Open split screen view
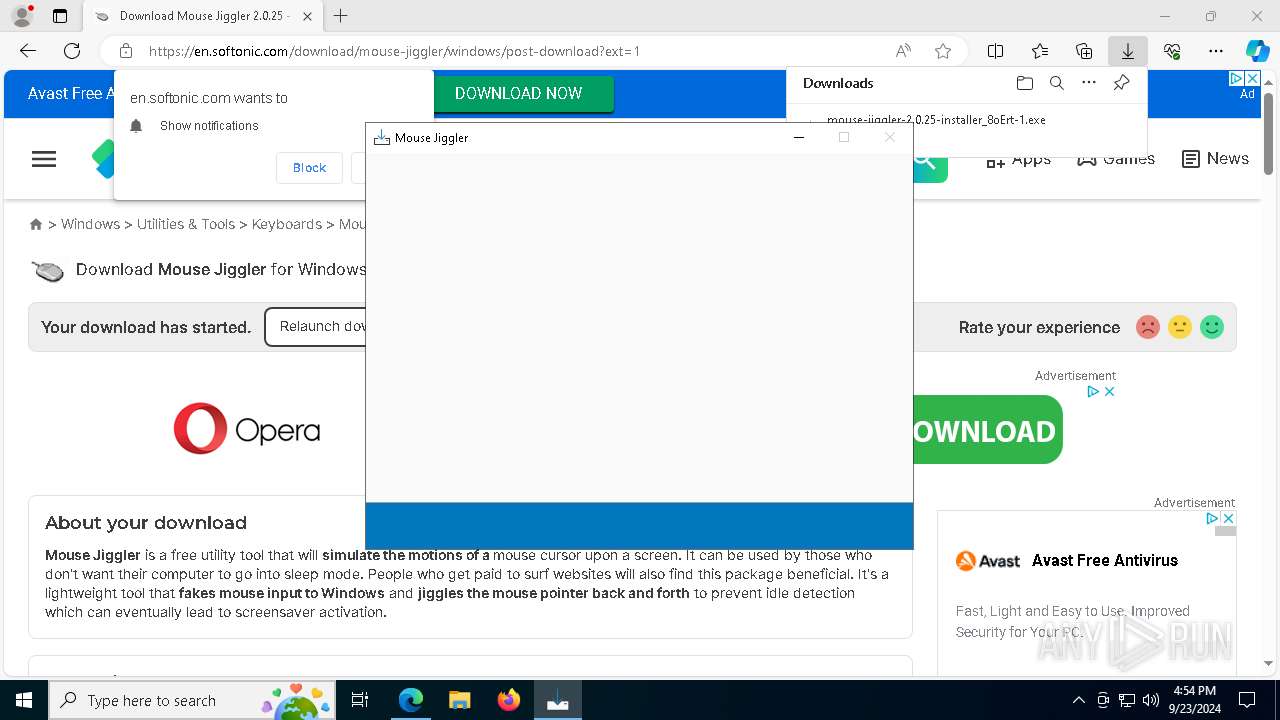Viewport: 1280px width, 720px height. point(995,51)
